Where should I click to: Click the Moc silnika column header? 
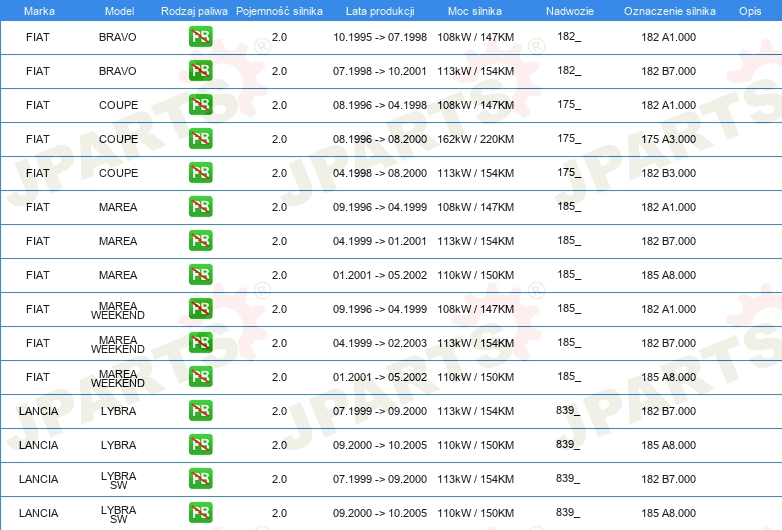(475, 11)
